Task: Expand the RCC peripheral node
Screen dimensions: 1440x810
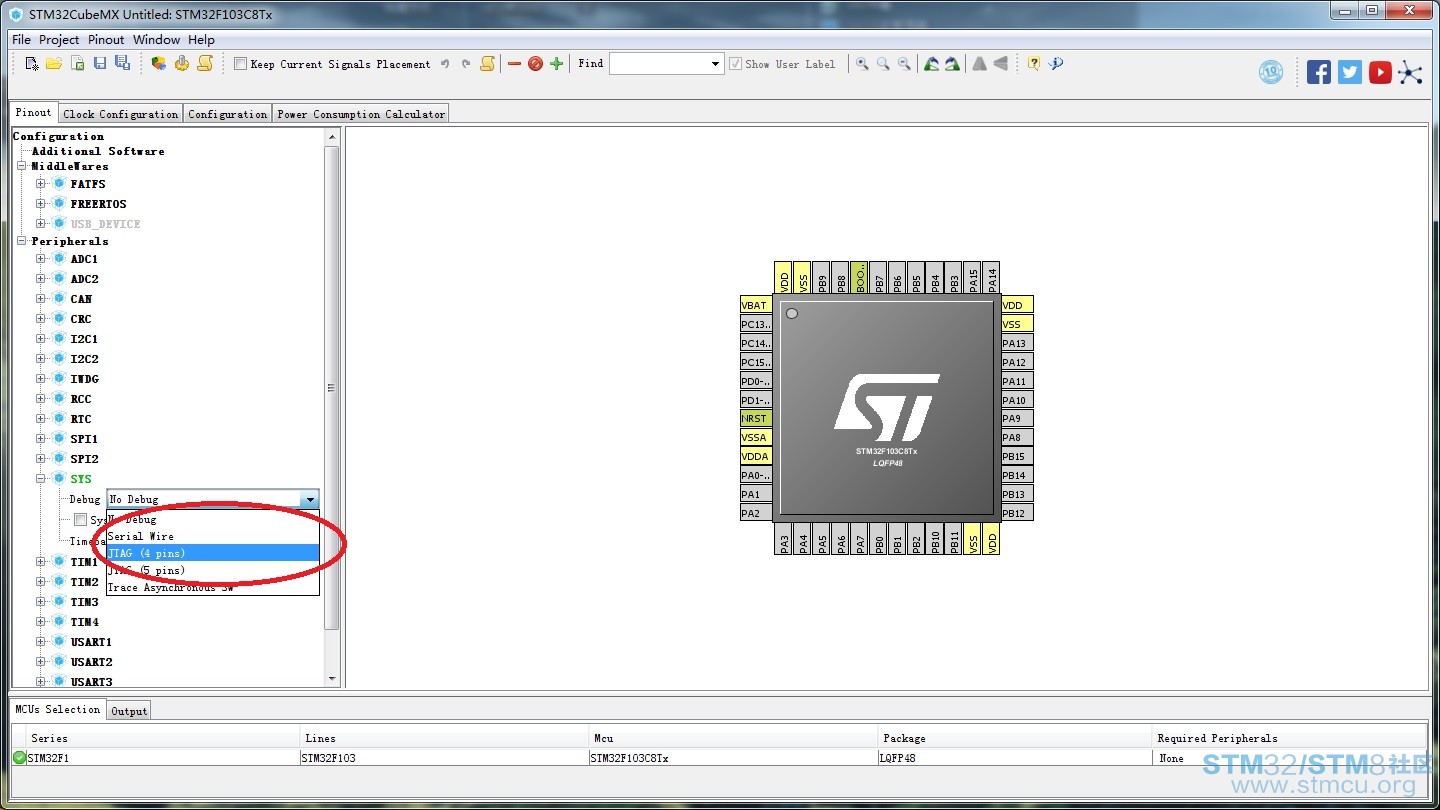Action: 41,399
